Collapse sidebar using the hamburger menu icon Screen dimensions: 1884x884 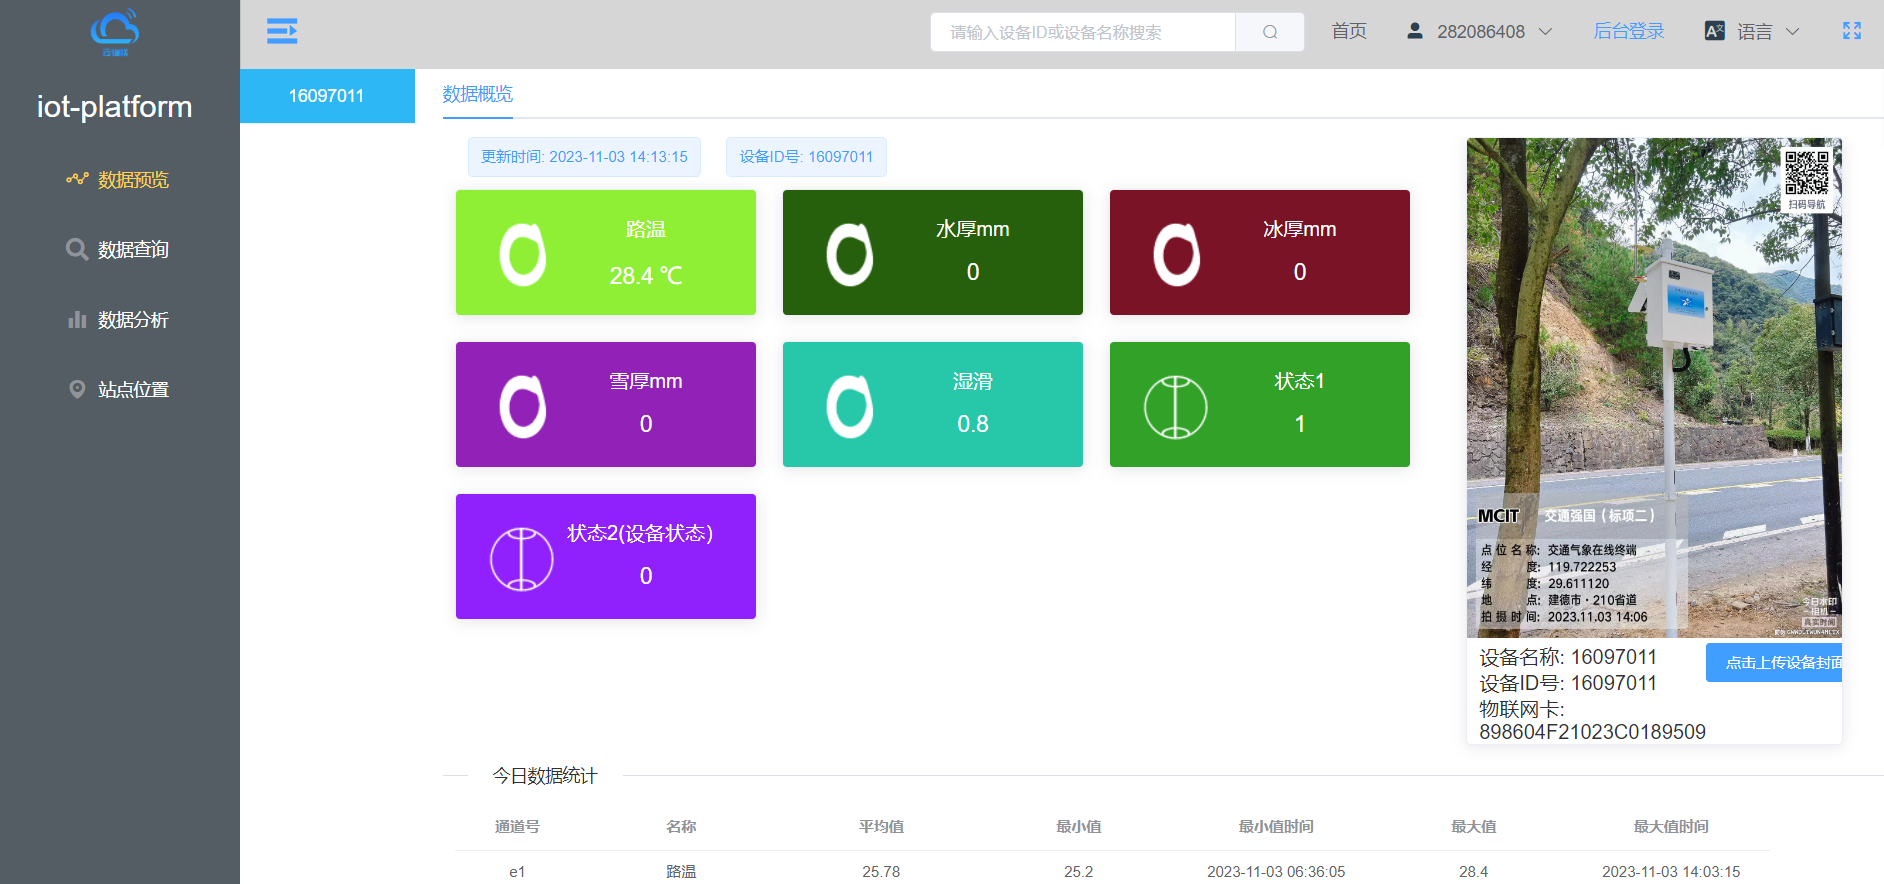[282, 31]
